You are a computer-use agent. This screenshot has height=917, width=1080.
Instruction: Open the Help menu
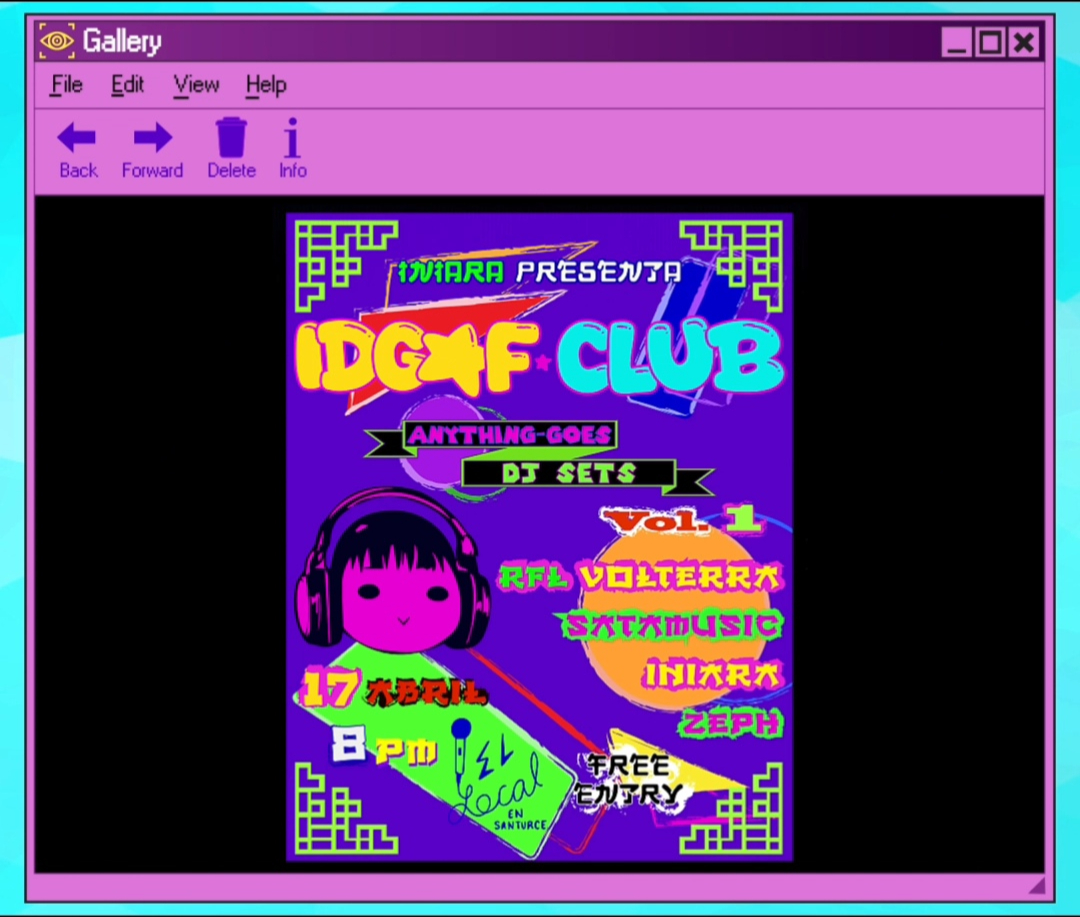pos(266,85)
